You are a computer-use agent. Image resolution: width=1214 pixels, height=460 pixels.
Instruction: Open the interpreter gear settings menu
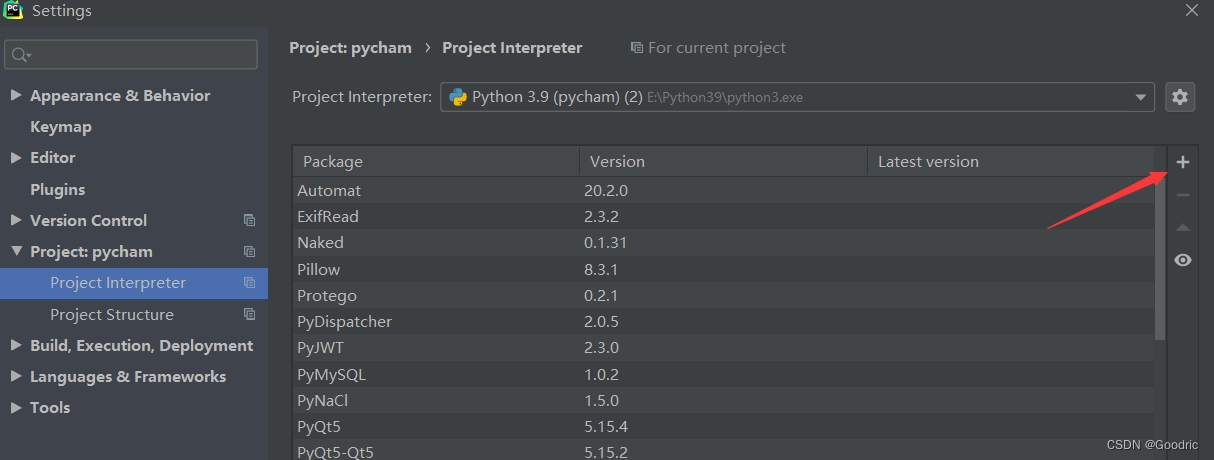tap(1180, 97)
